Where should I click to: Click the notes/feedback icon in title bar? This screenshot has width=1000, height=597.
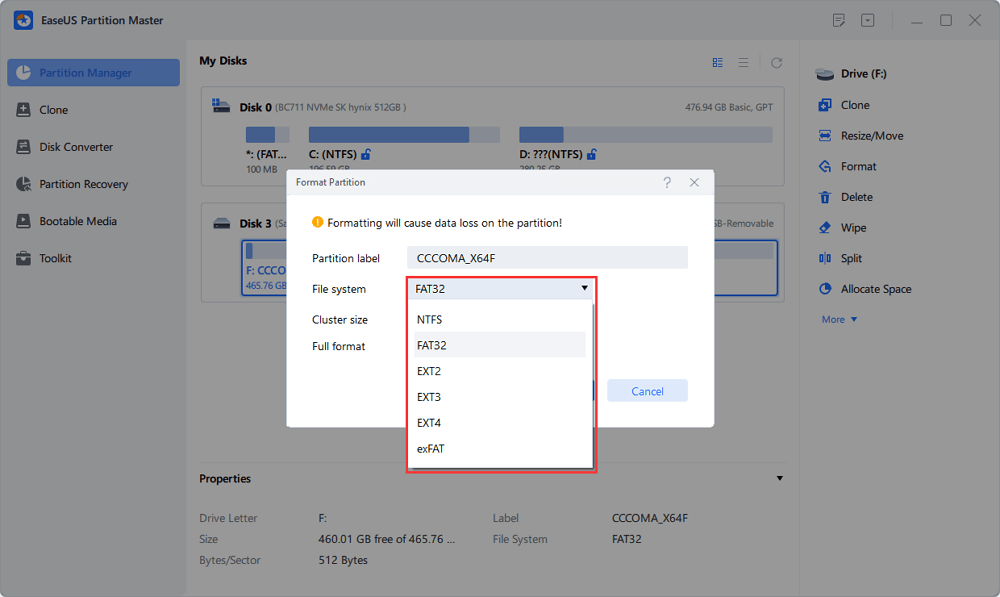pyautogui.click(x=839, y=20)
